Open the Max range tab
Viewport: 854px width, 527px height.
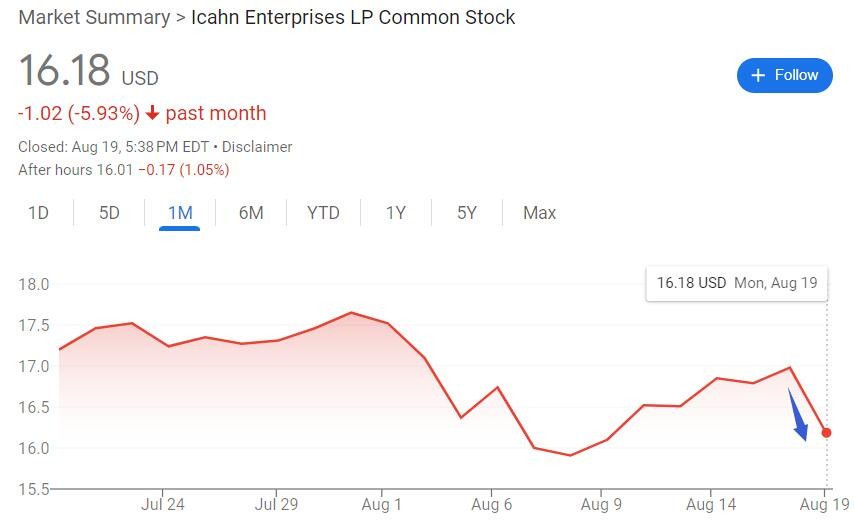539,213
